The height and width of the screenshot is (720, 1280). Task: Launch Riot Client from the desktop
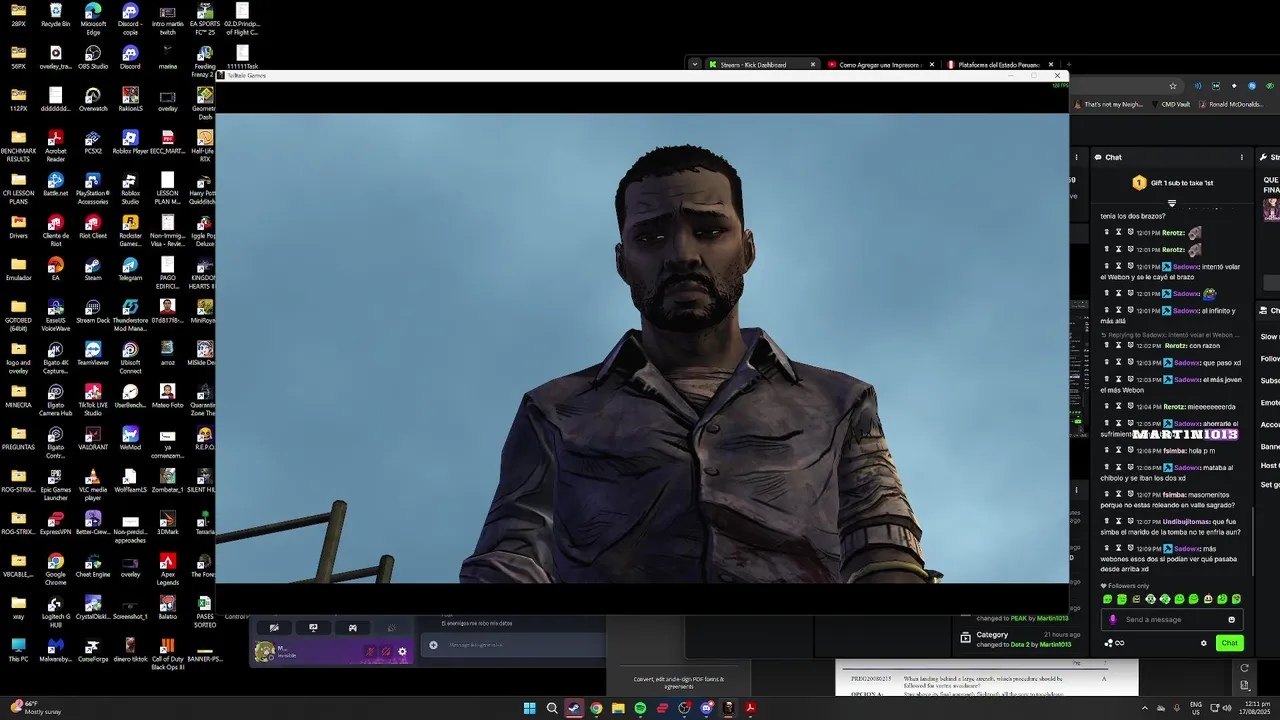(x=93, y=226)
